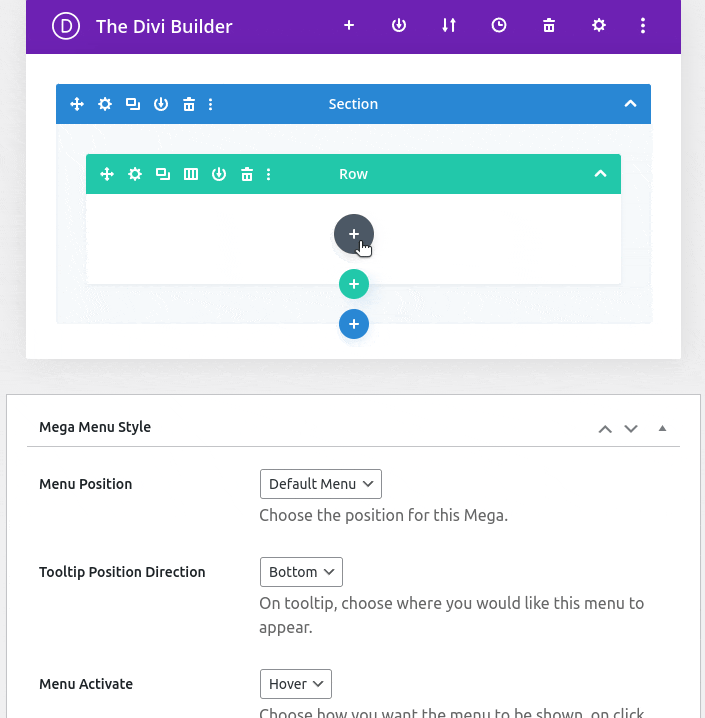Screen dimensions: 705x718
Task: Click the Row bar label
Action: [353, 174]
